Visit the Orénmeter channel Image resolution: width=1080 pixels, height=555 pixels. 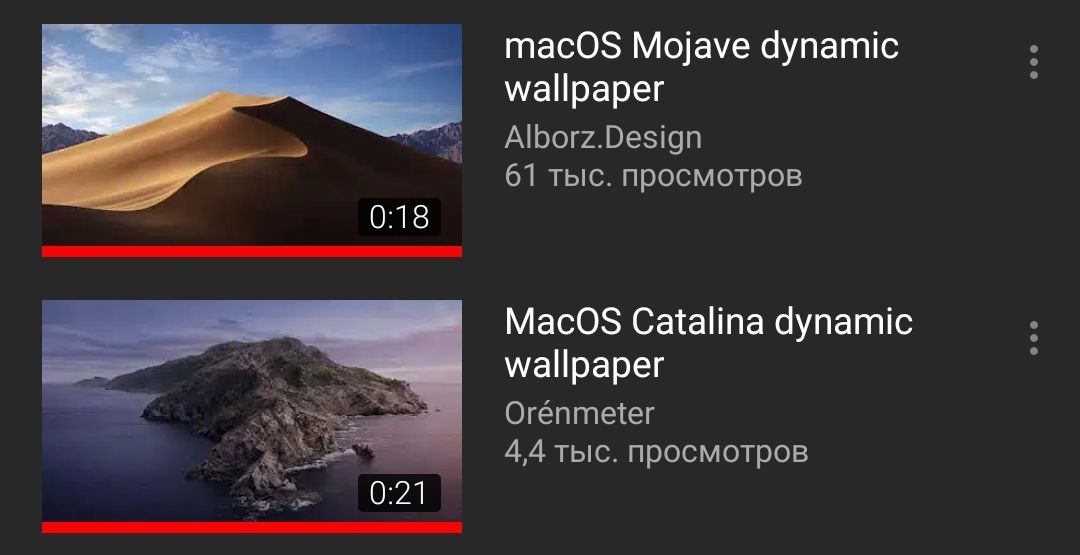point(579,414)
